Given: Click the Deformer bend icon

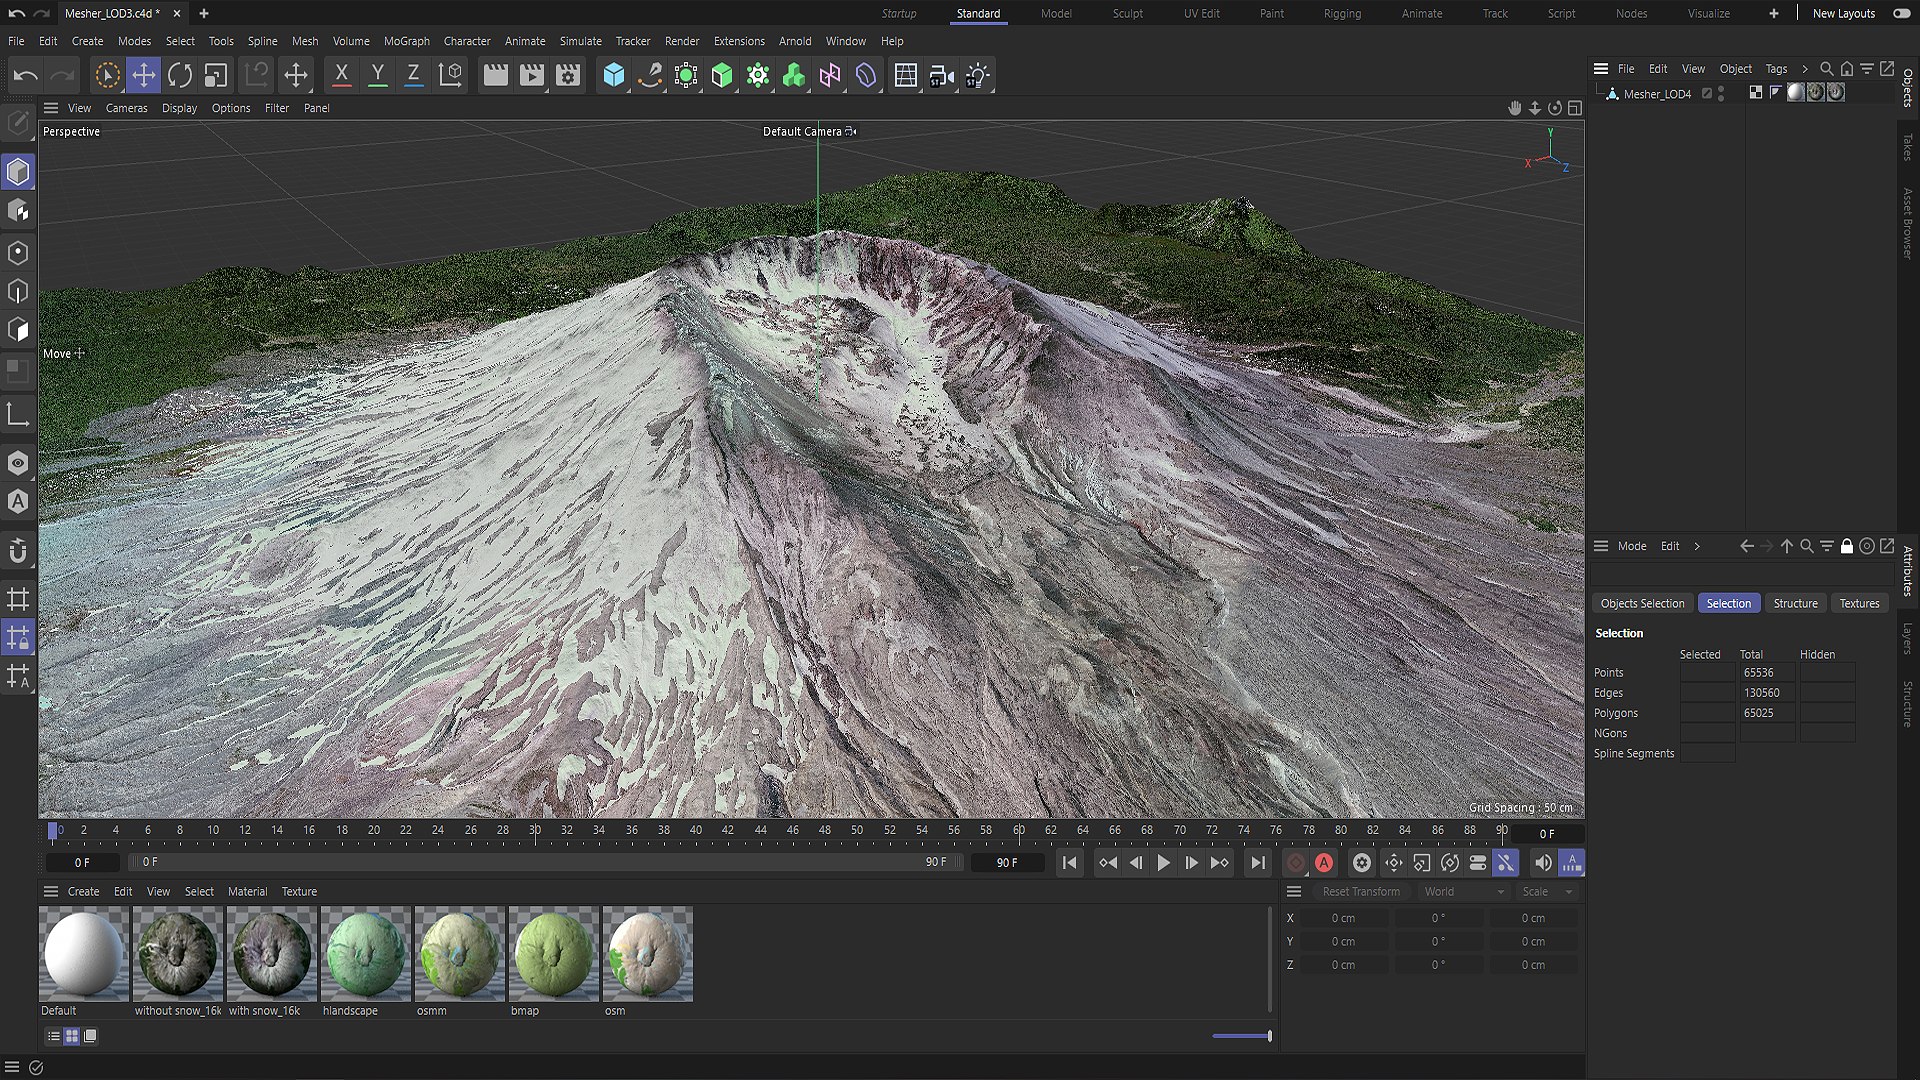Looking at the screenshot, I should click(x=866, y=75).
